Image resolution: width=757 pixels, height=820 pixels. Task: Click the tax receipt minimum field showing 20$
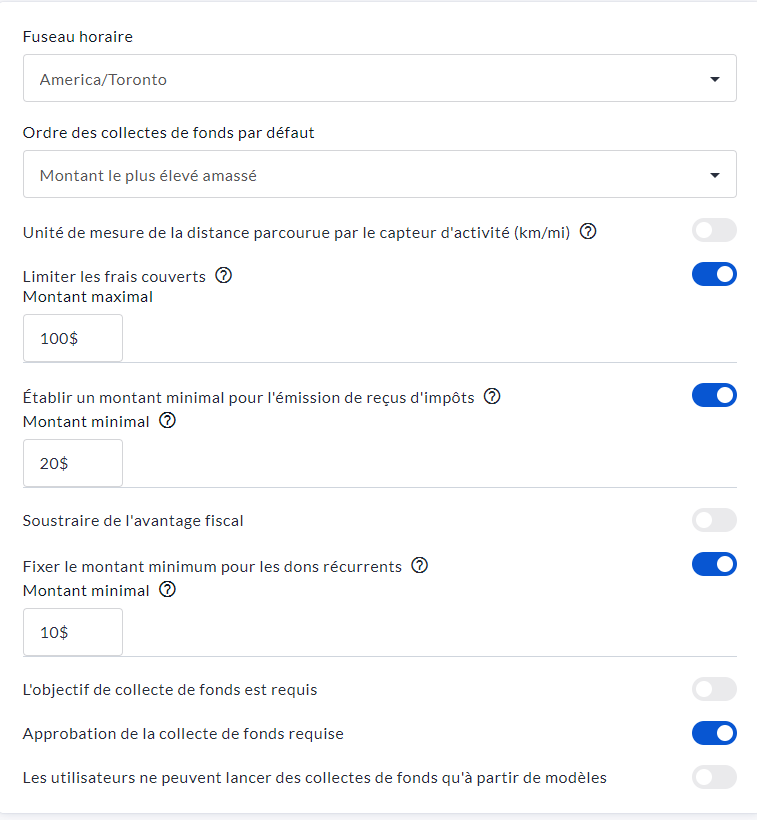coord(73,463)
